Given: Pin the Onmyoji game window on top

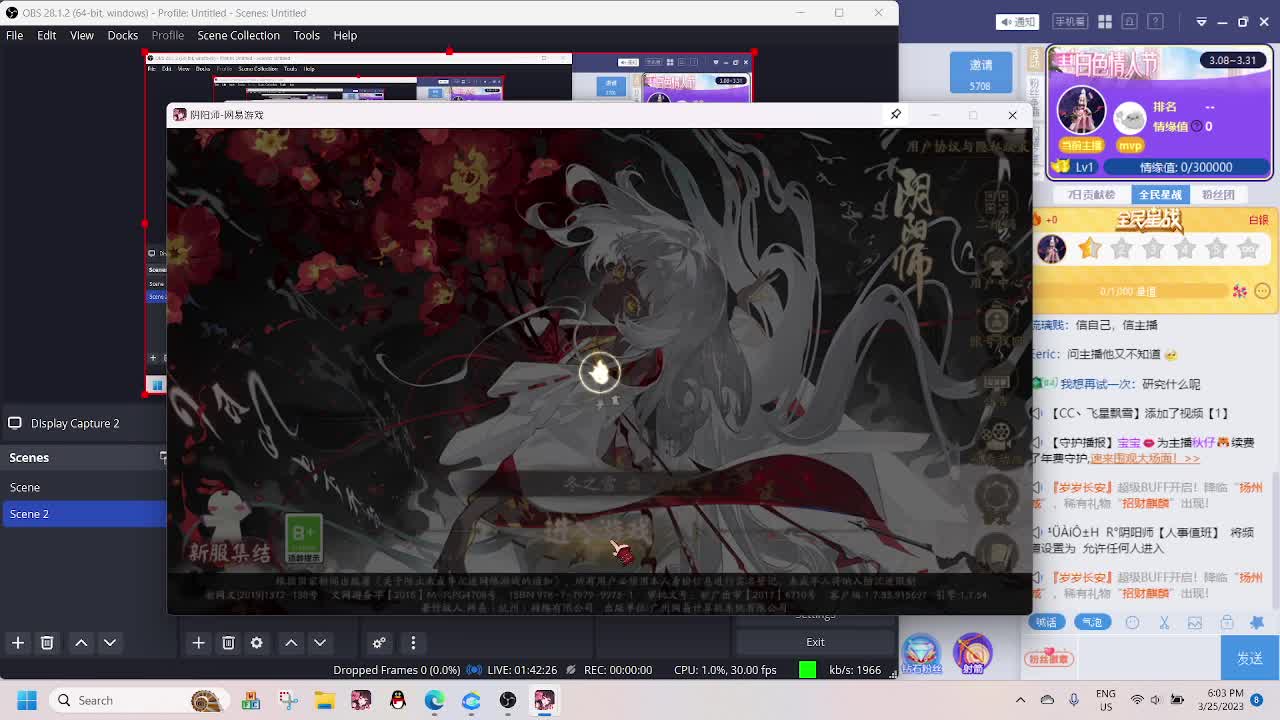Looking at the screenshot, I should [x=896, y=114].
